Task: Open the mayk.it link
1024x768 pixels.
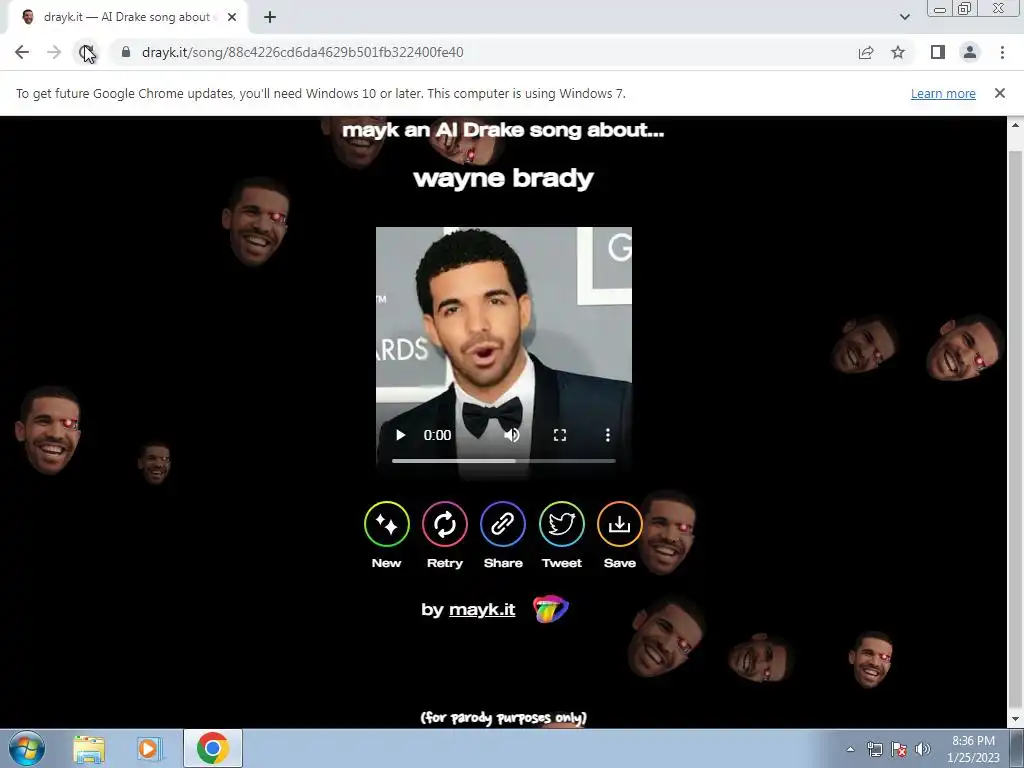Action: tap(482, 609)
